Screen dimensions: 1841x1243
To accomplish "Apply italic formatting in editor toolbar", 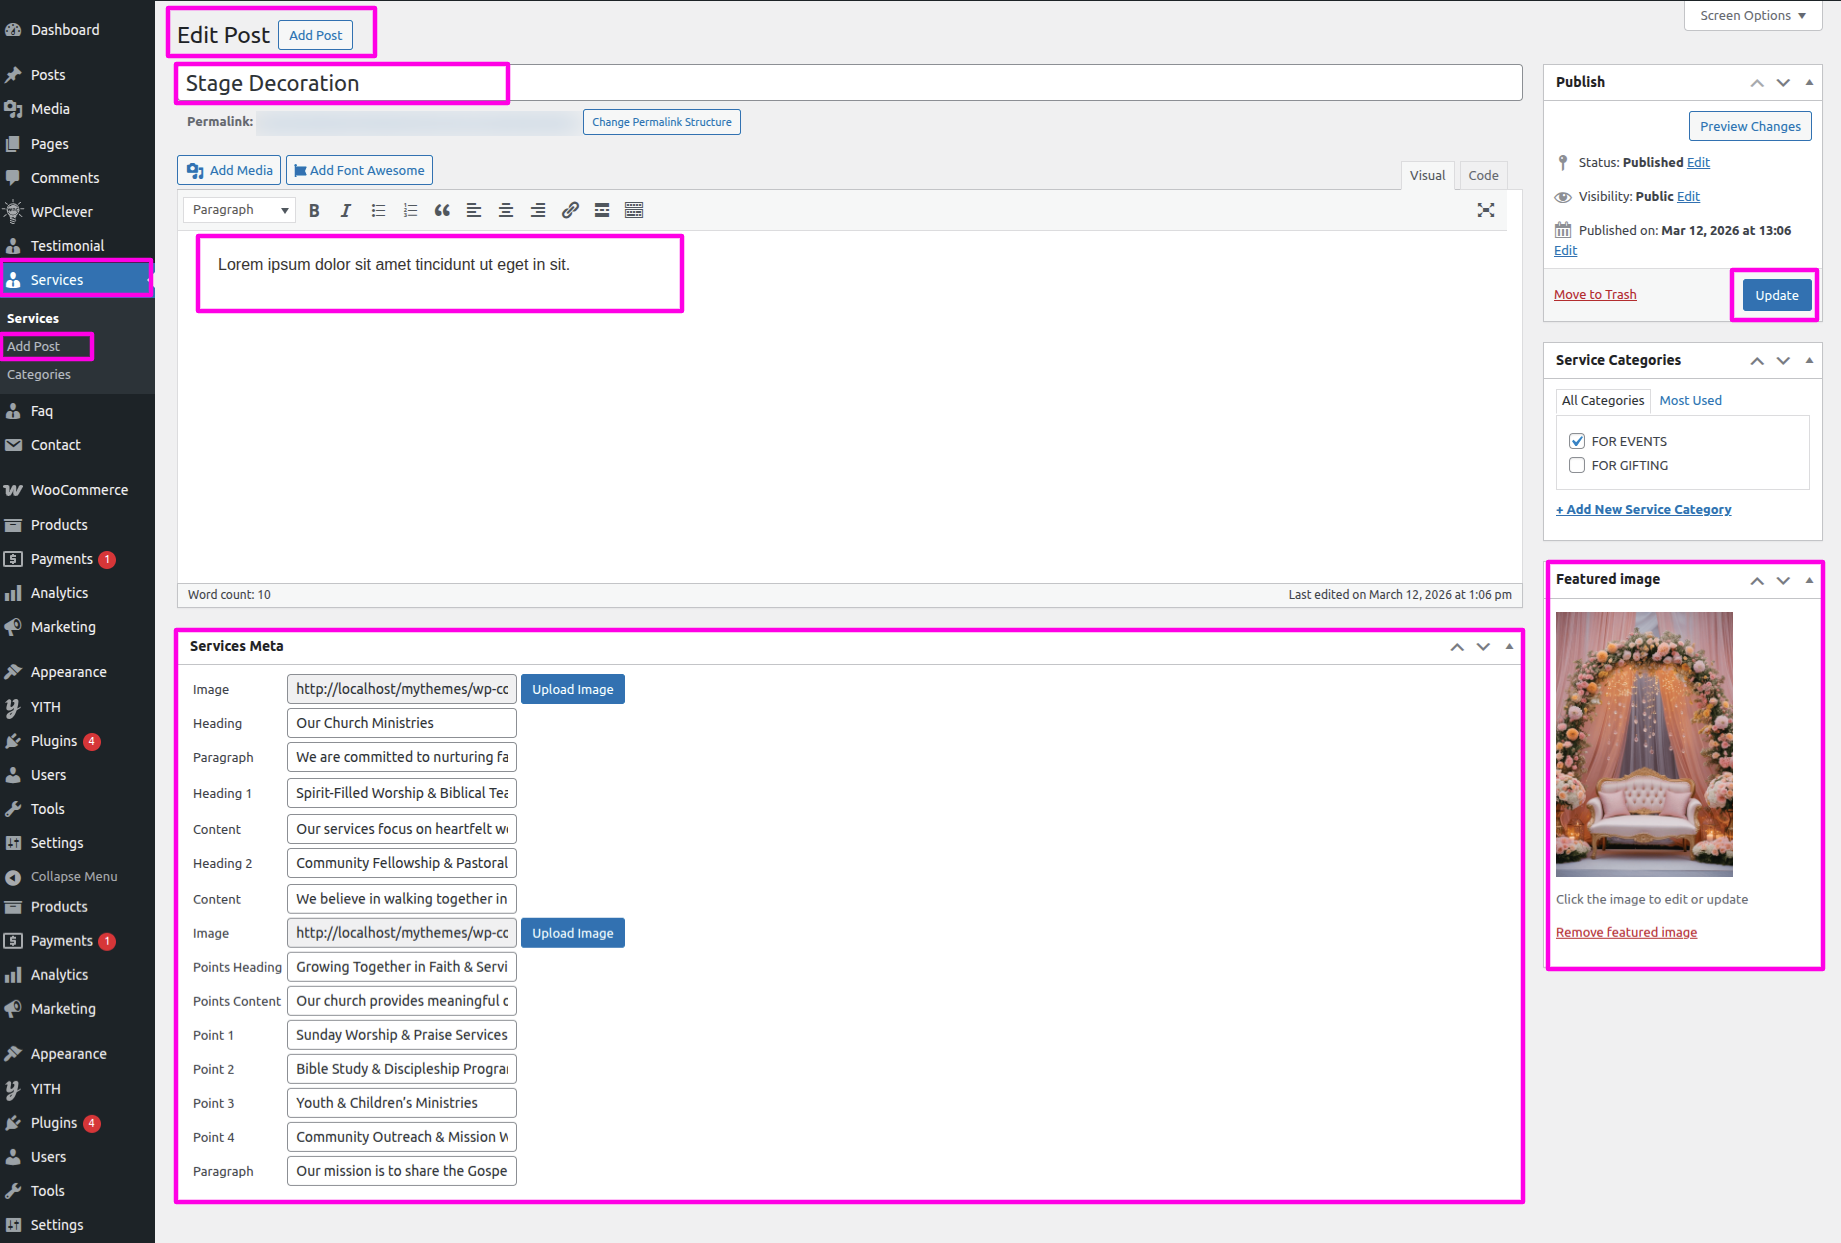I will pos(346,210).
